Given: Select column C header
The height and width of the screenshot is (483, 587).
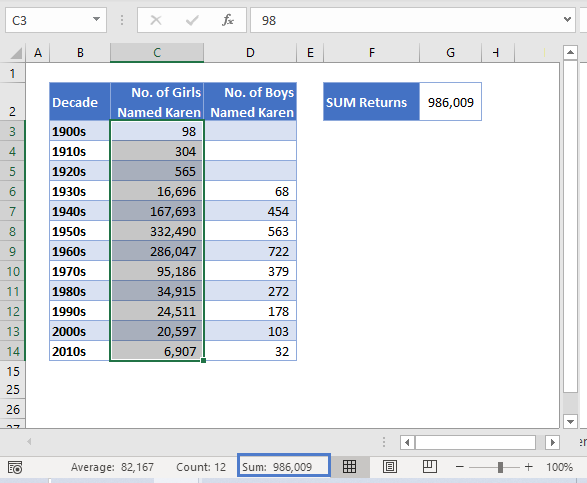Looking at the screenshot, I should 157,53.
